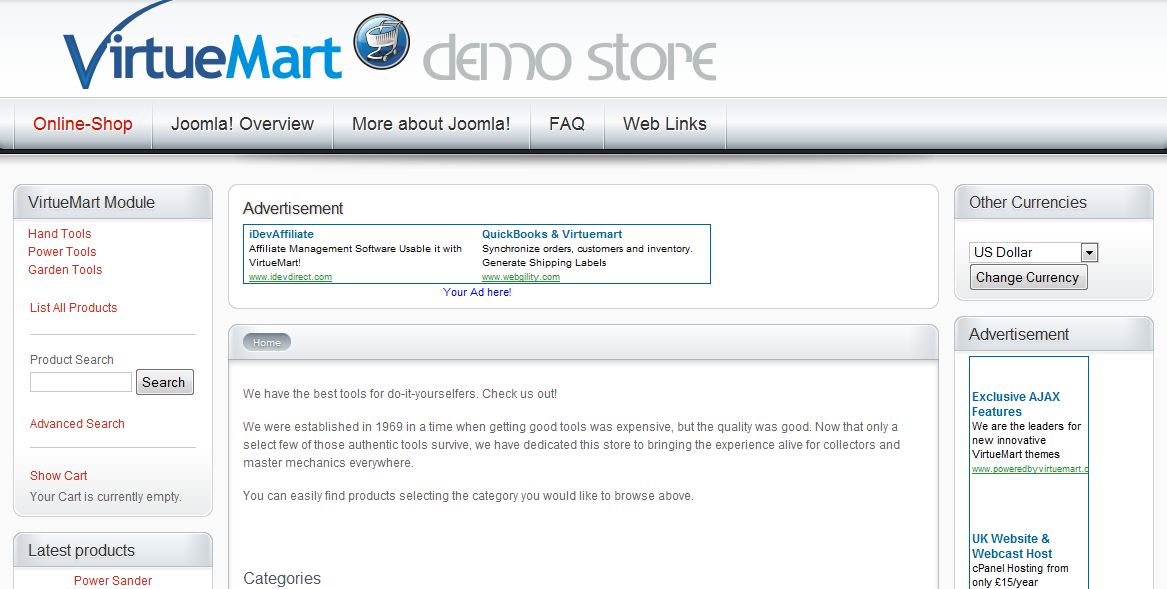Screen dimensions: 1167x589
Task: Browse the Power Tools category
Action: [62, 252]
